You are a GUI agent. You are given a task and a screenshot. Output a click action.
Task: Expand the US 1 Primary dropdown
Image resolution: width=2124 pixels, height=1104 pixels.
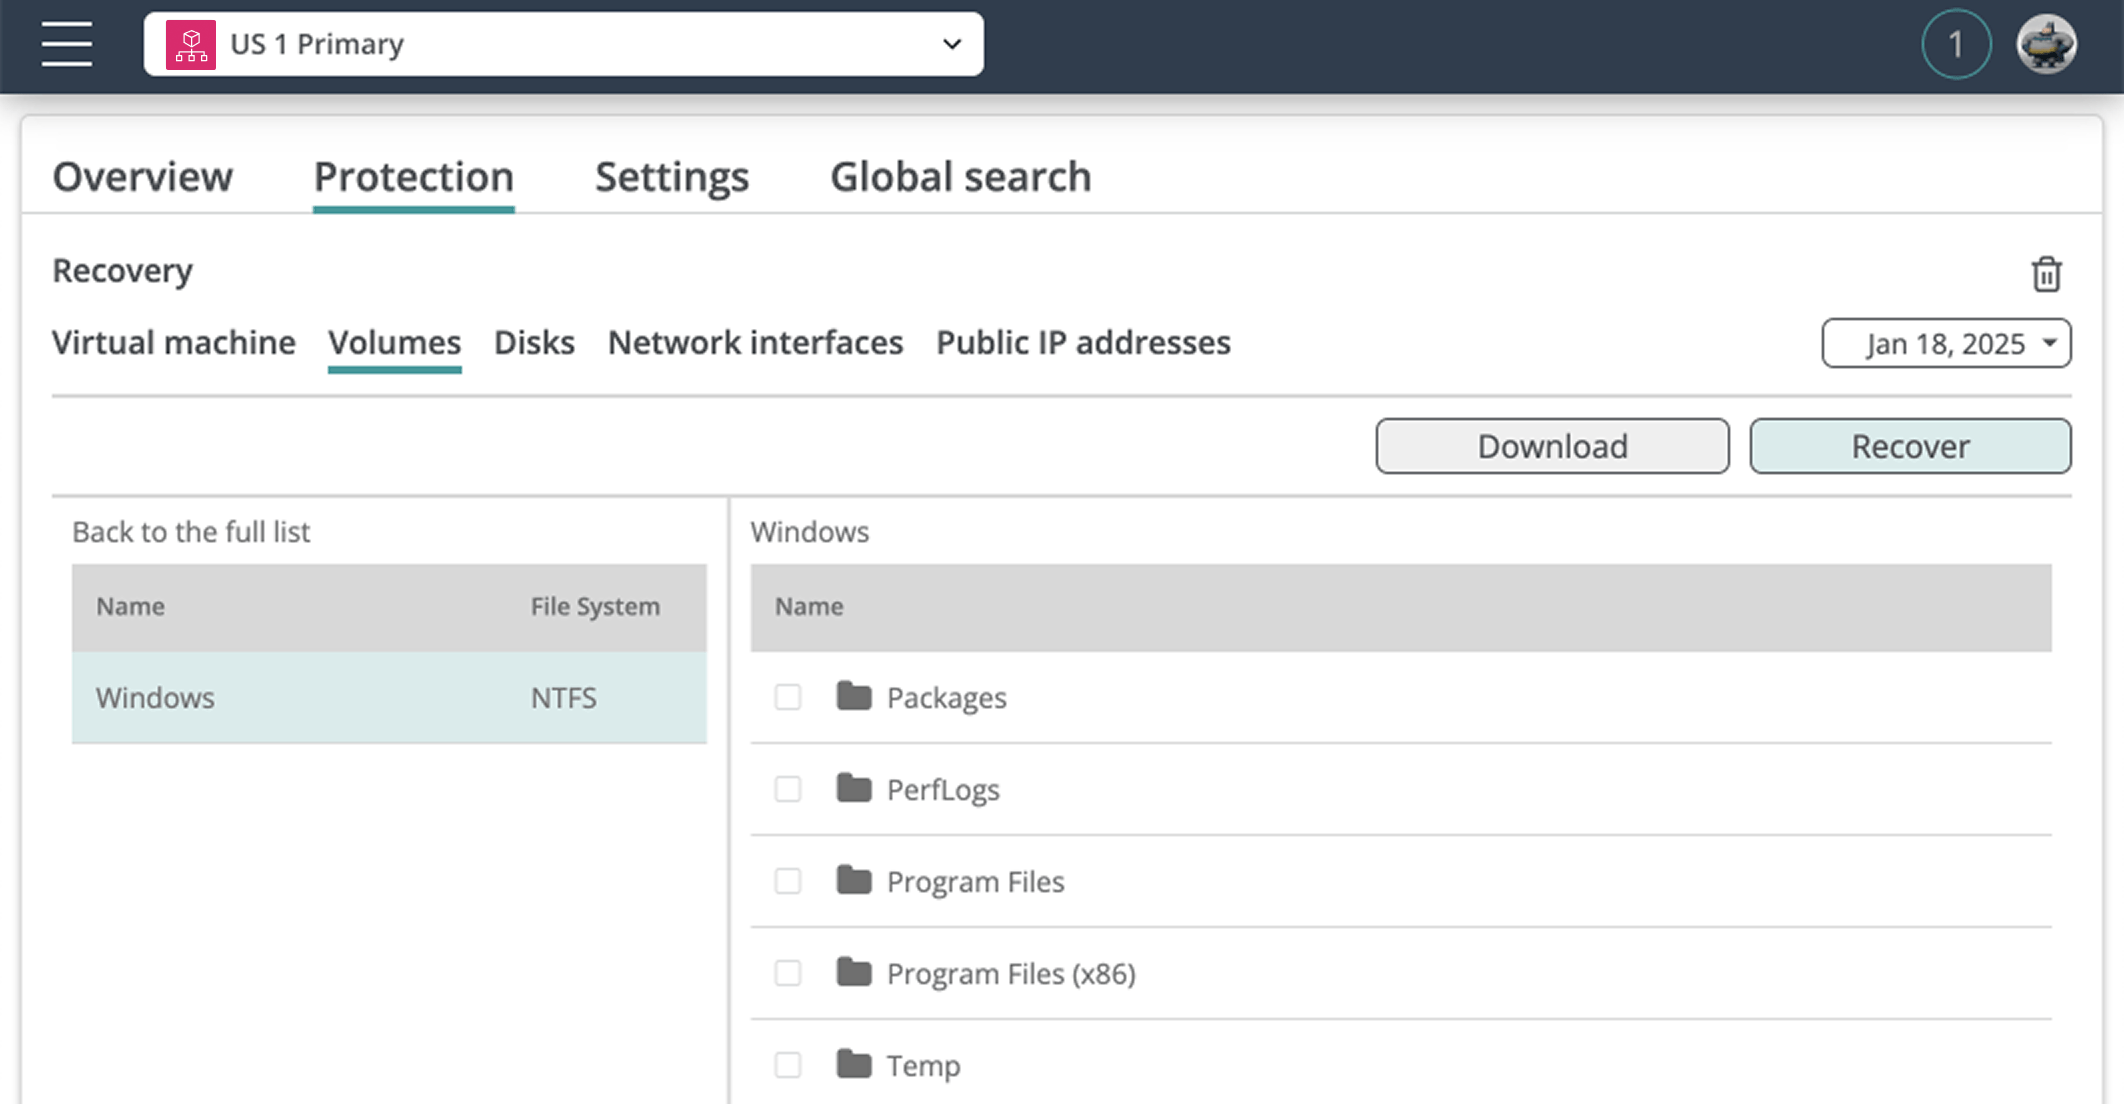pyautogui.click(x=951, y=44)
